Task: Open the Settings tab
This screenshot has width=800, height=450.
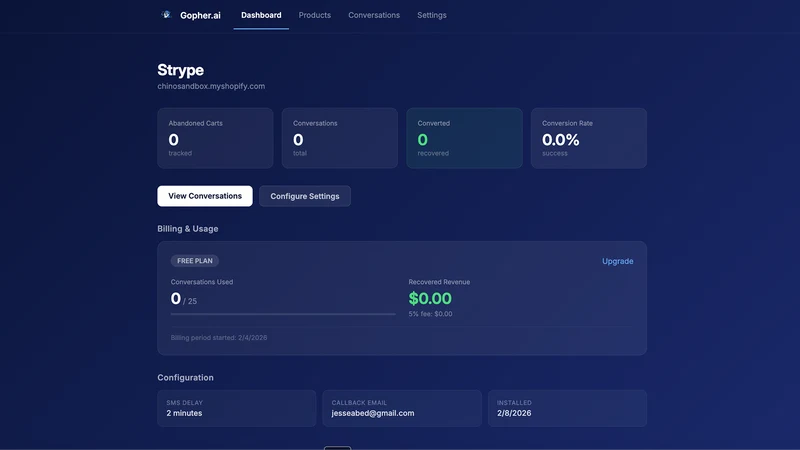Action: [432, 15]
